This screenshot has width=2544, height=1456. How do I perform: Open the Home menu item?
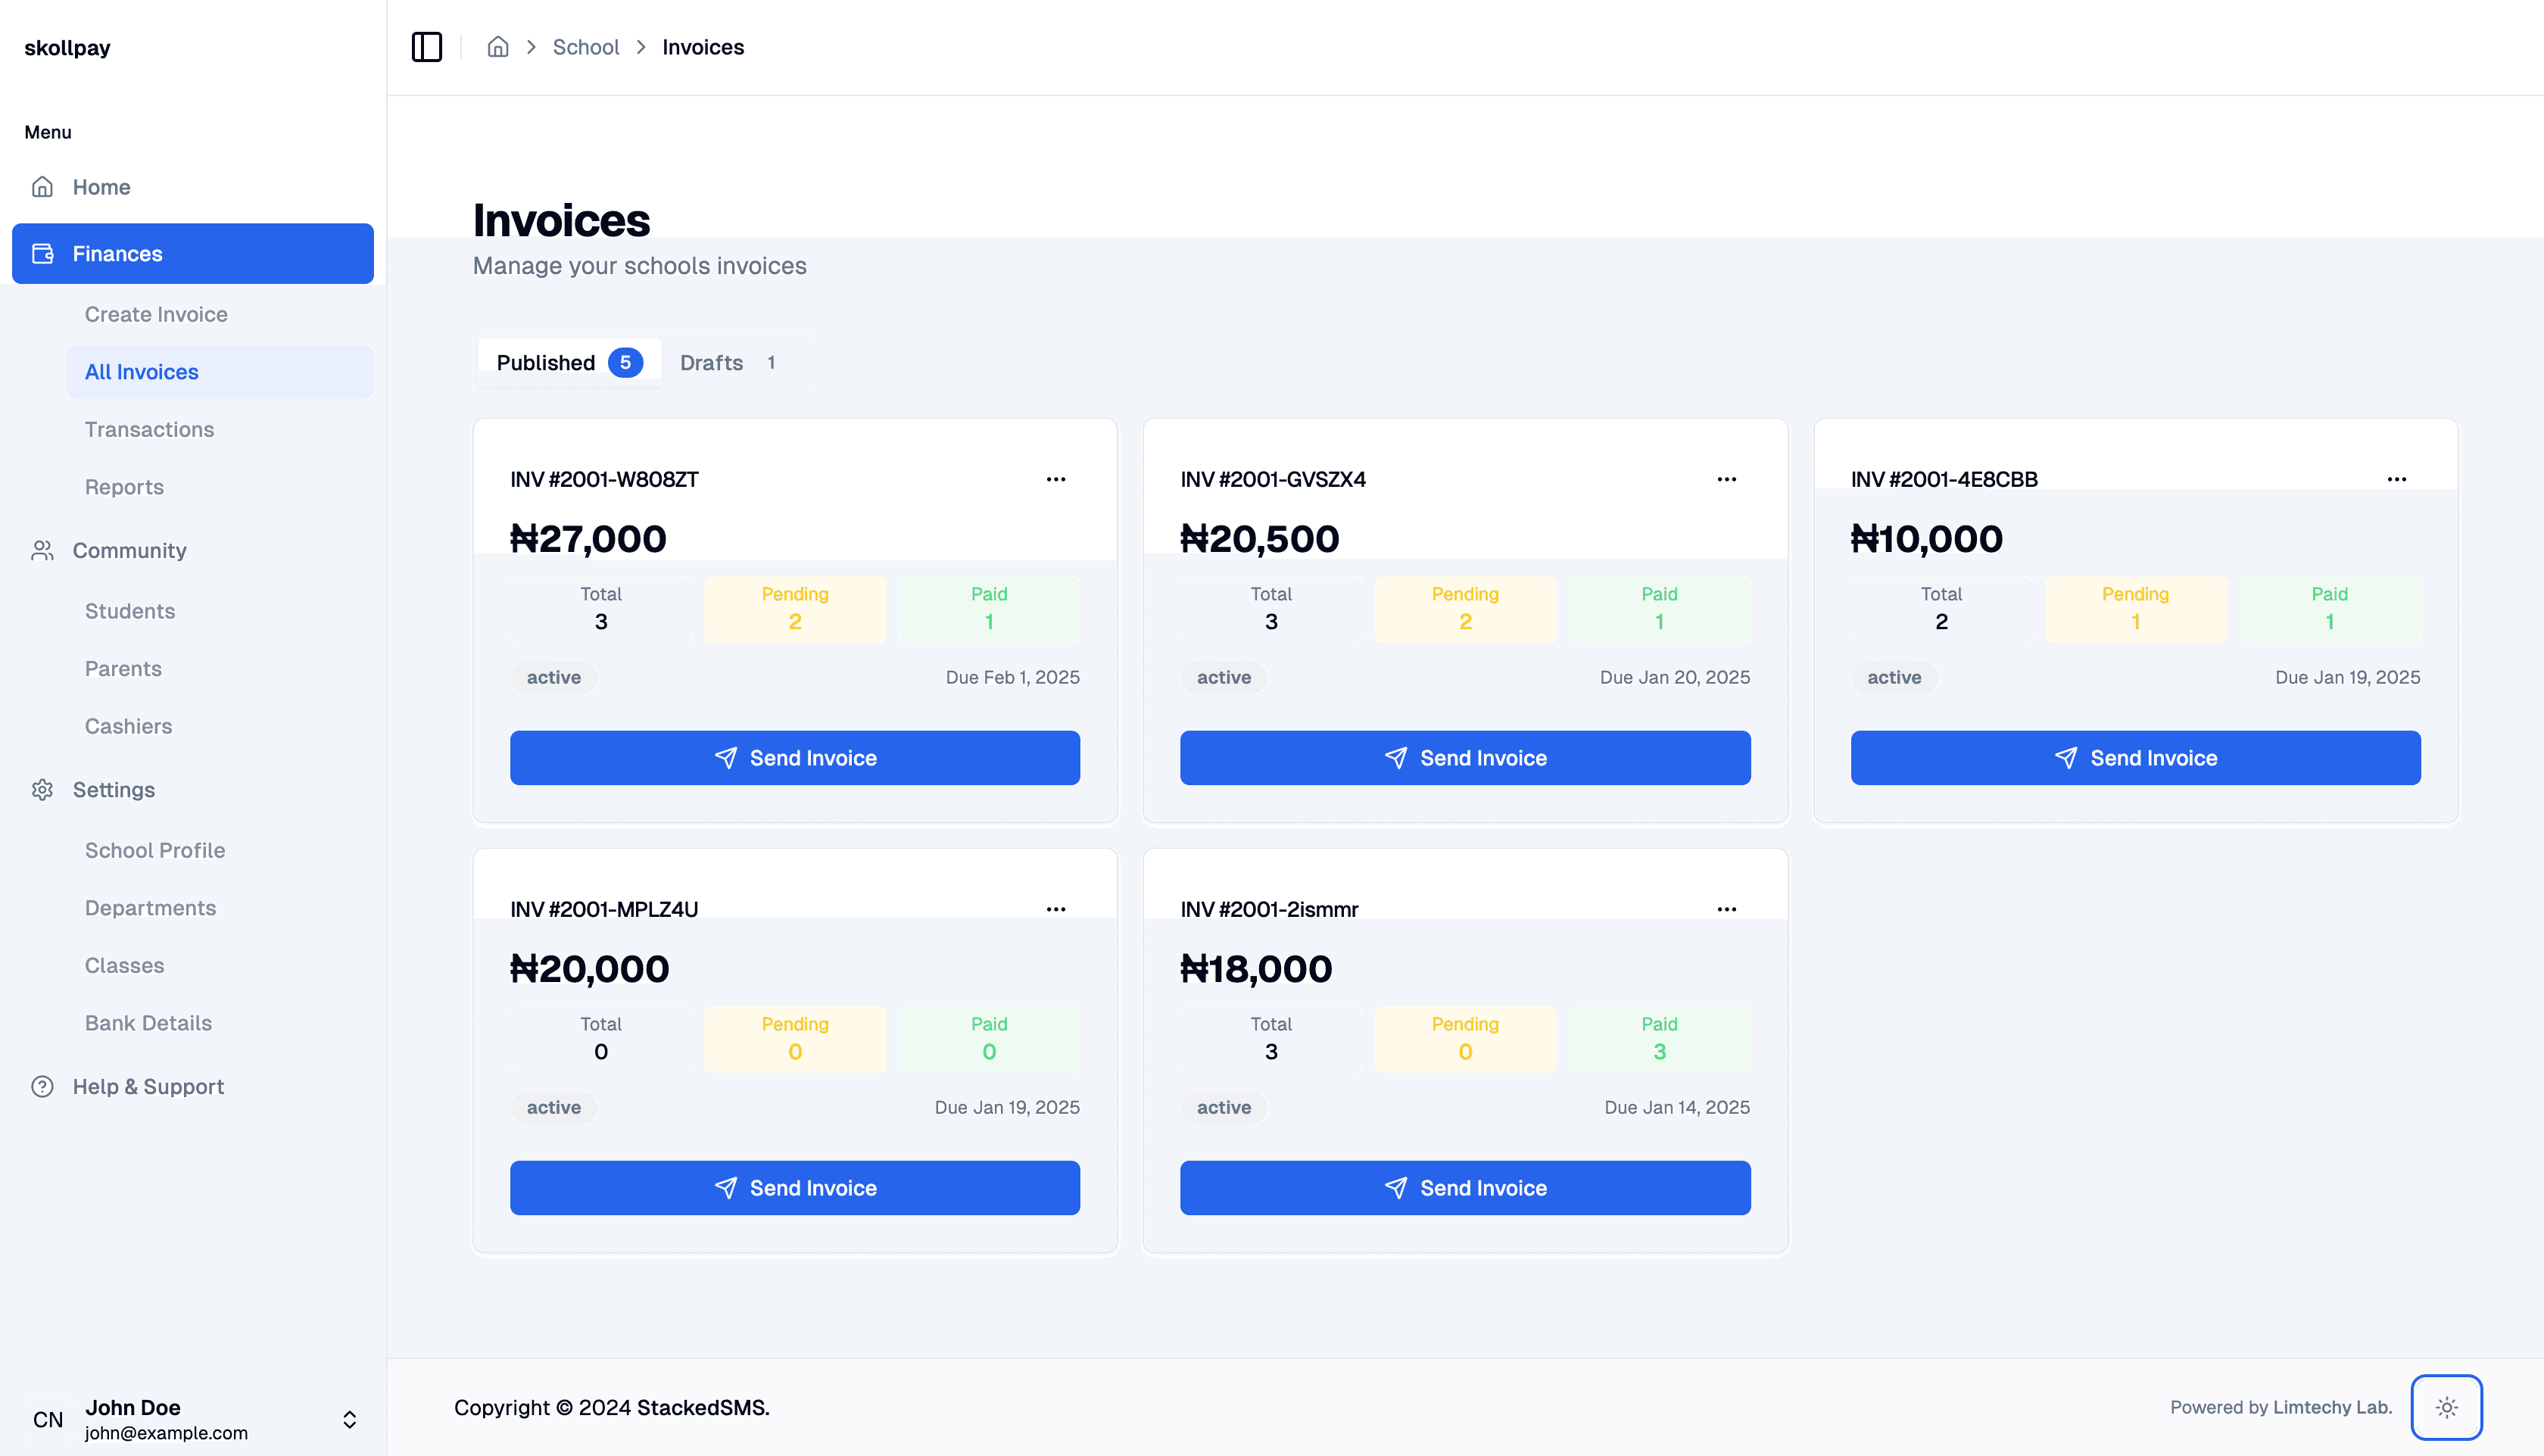pyautogui.click(x=192, y=187)
